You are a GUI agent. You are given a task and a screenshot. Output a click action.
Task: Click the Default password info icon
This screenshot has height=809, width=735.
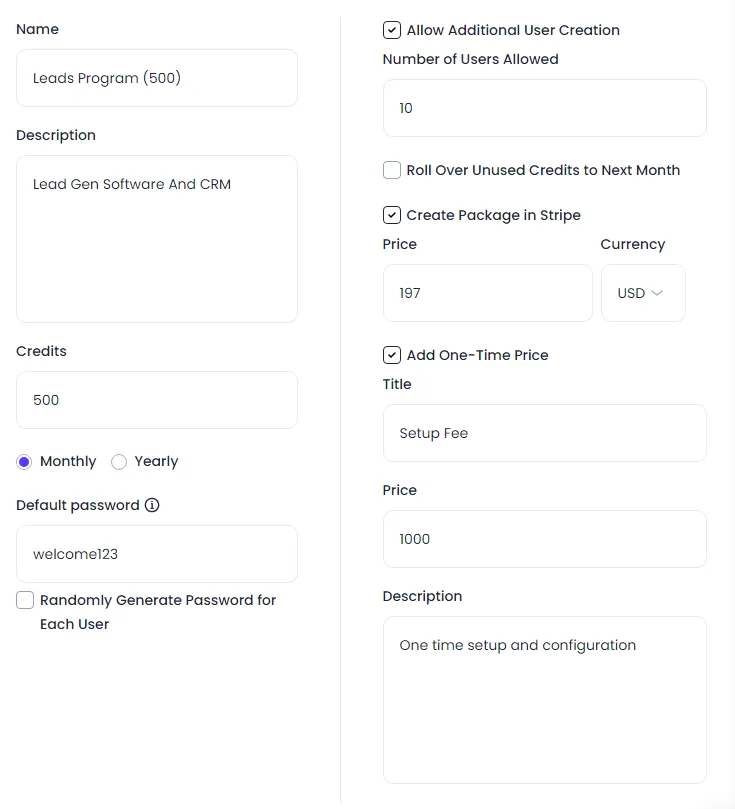click(152, 505)
